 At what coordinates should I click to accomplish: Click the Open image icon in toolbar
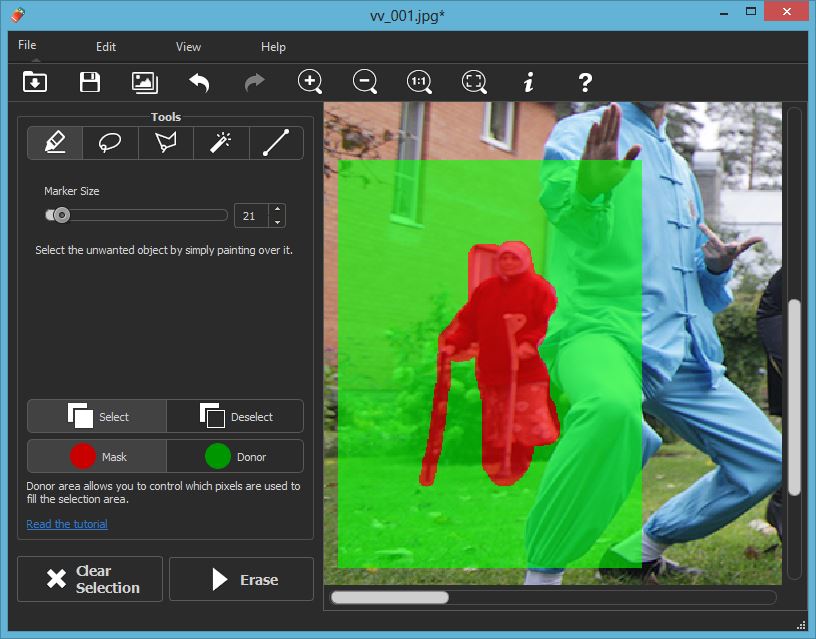click(34, 82)
